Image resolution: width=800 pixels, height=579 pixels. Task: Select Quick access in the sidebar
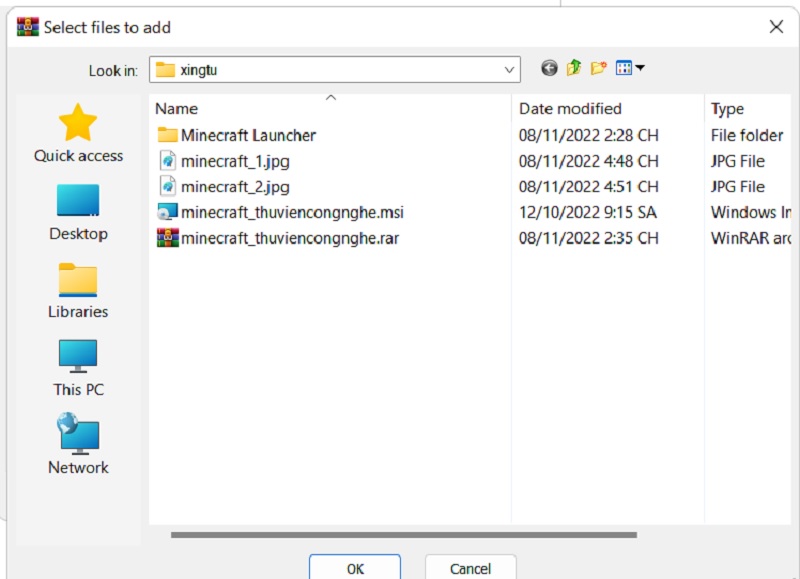click(x=78, y=134)
